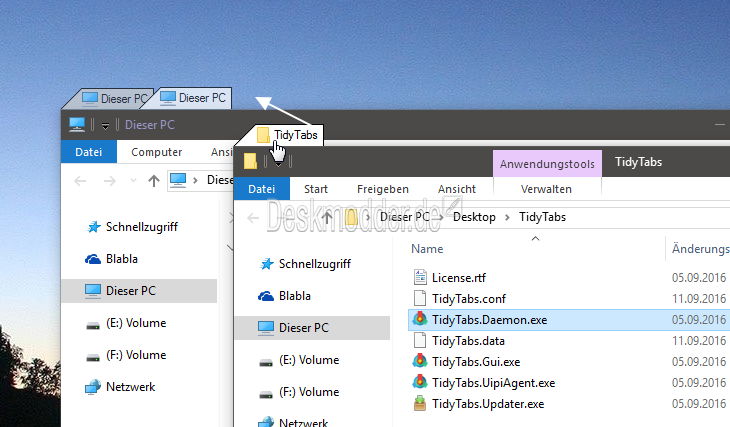Viewport: 730px width, 427px height.
Task: Open (E:) Volume in Dieser PC window sidebar
Action: point(135,323)
